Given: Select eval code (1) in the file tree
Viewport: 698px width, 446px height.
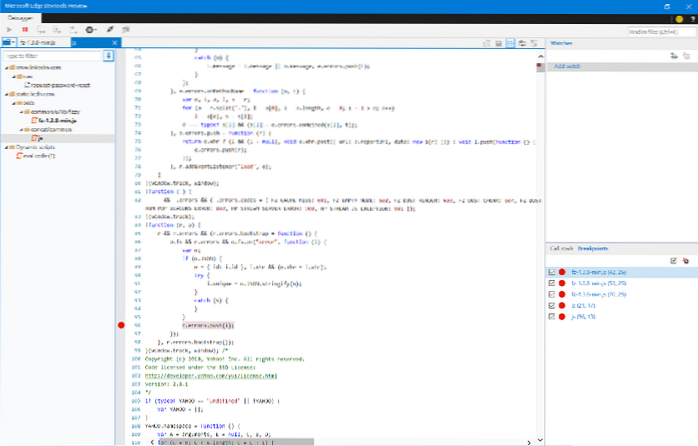Looking at the screenshot, I should [40, 156].
